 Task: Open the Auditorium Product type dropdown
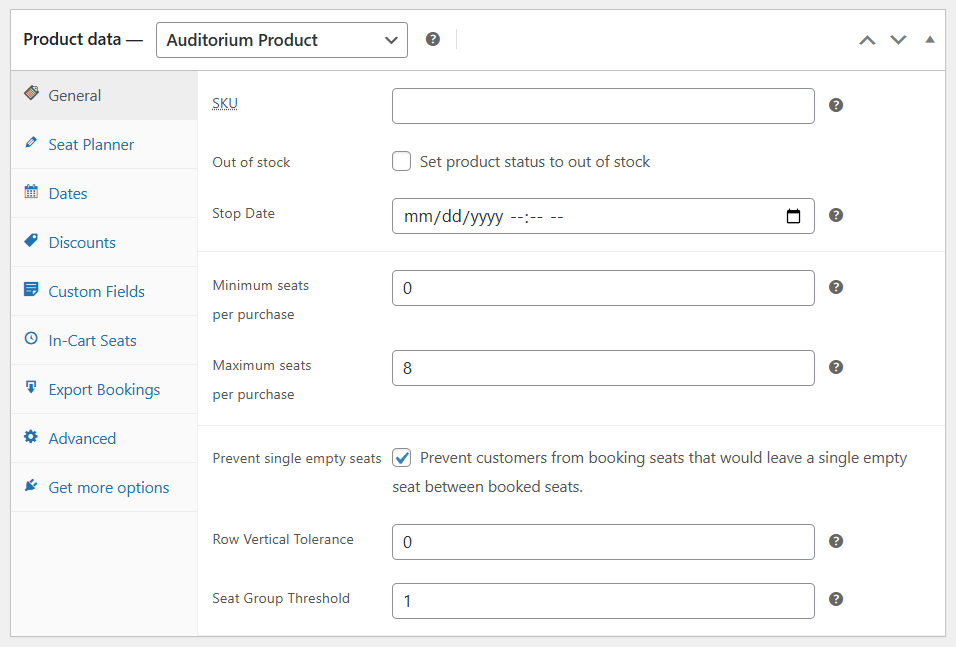(x=282, y=40)
